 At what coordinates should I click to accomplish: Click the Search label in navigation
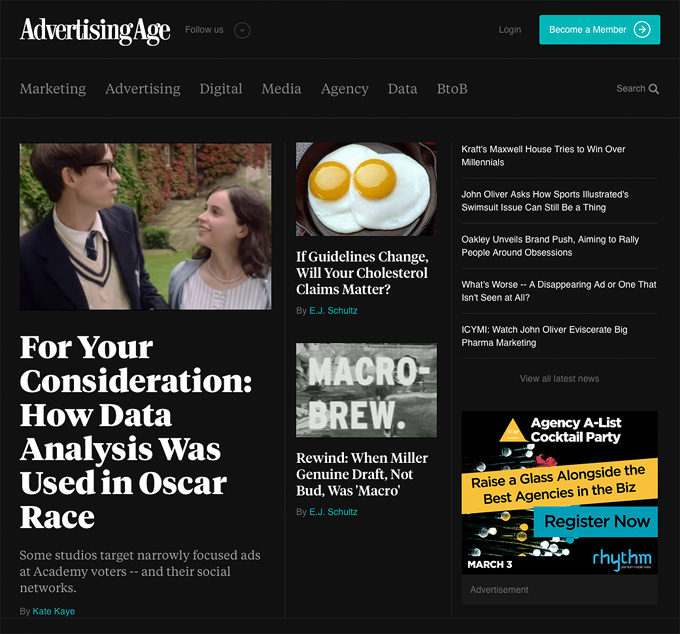[x=631, y=88]
